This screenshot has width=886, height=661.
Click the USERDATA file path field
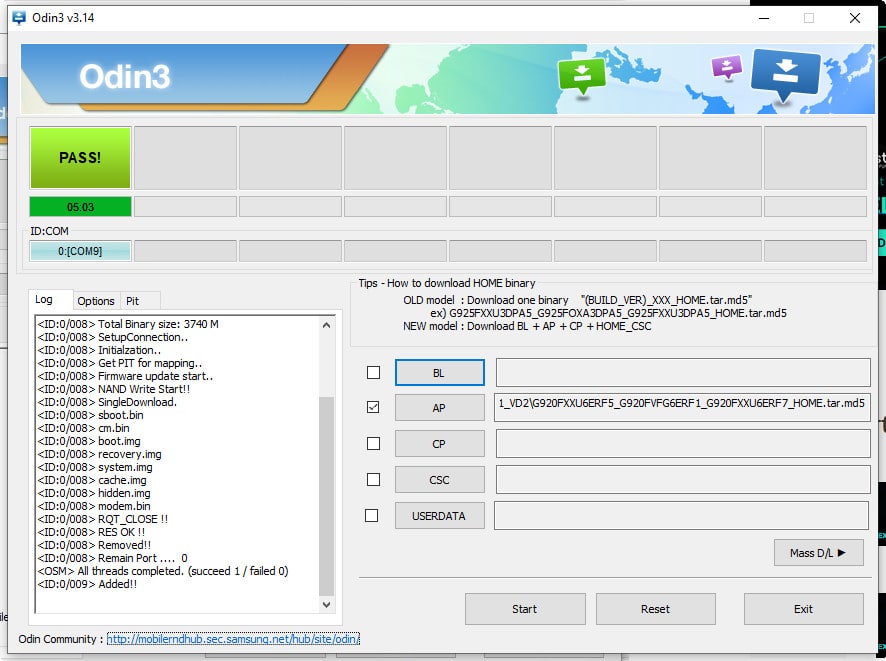pos(681,515)
